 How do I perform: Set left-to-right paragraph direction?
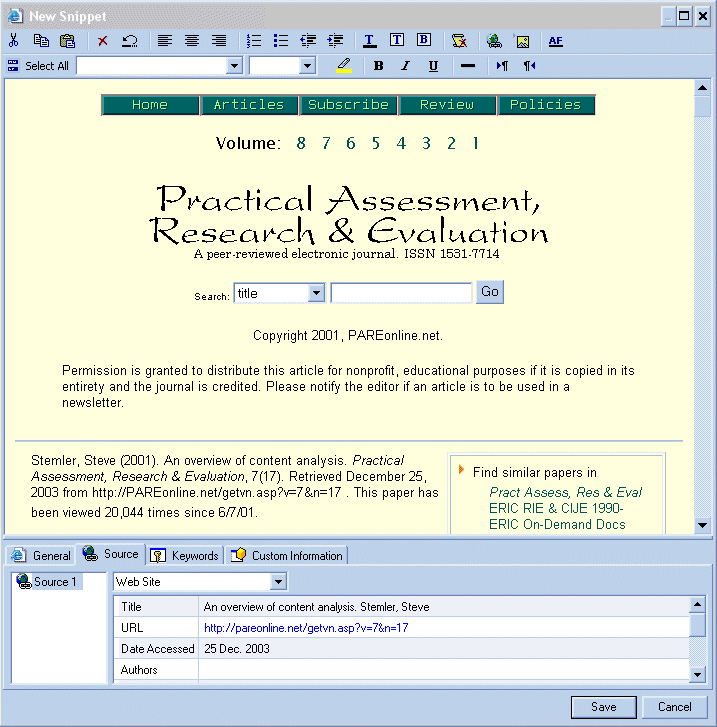point(502,66)
